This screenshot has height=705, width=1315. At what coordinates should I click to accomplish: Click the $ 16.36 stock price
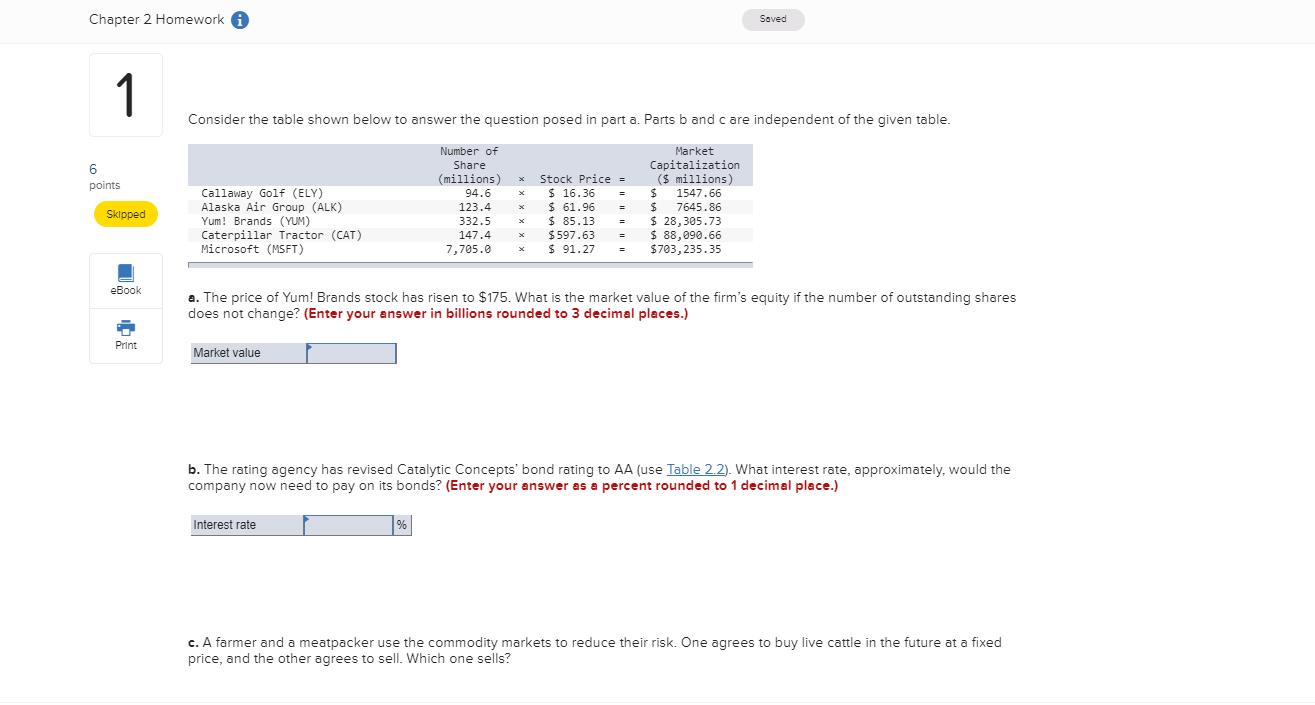pyautogui.click(x=572, y=193)
